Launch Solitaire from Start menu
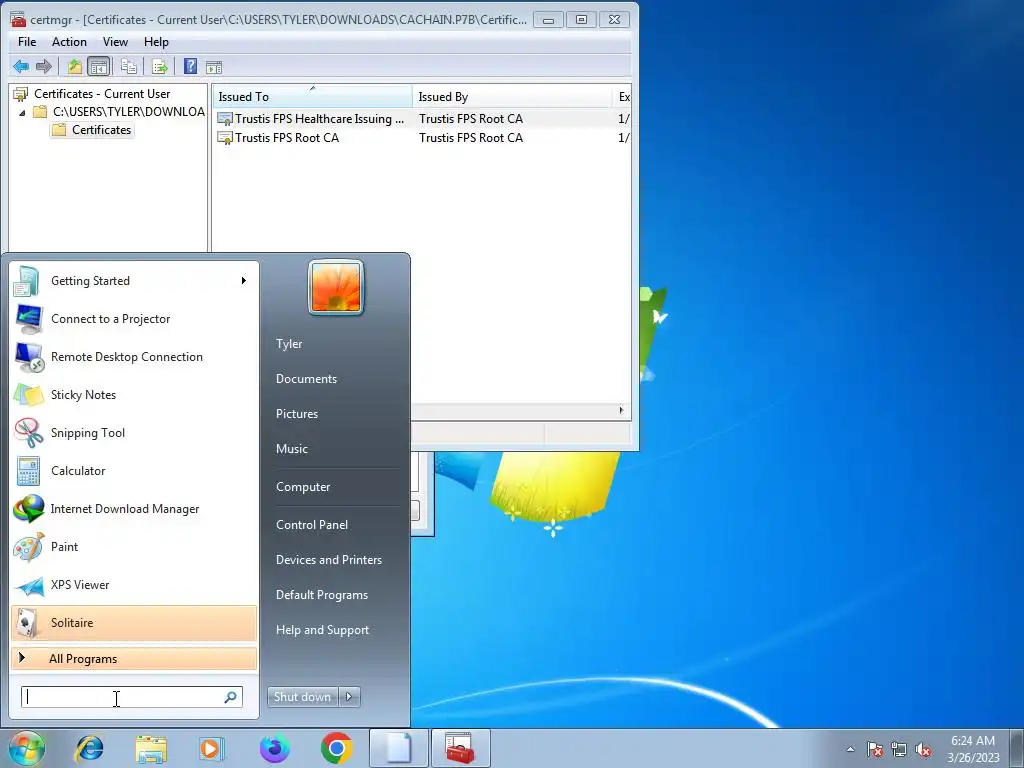 [134, 622]
